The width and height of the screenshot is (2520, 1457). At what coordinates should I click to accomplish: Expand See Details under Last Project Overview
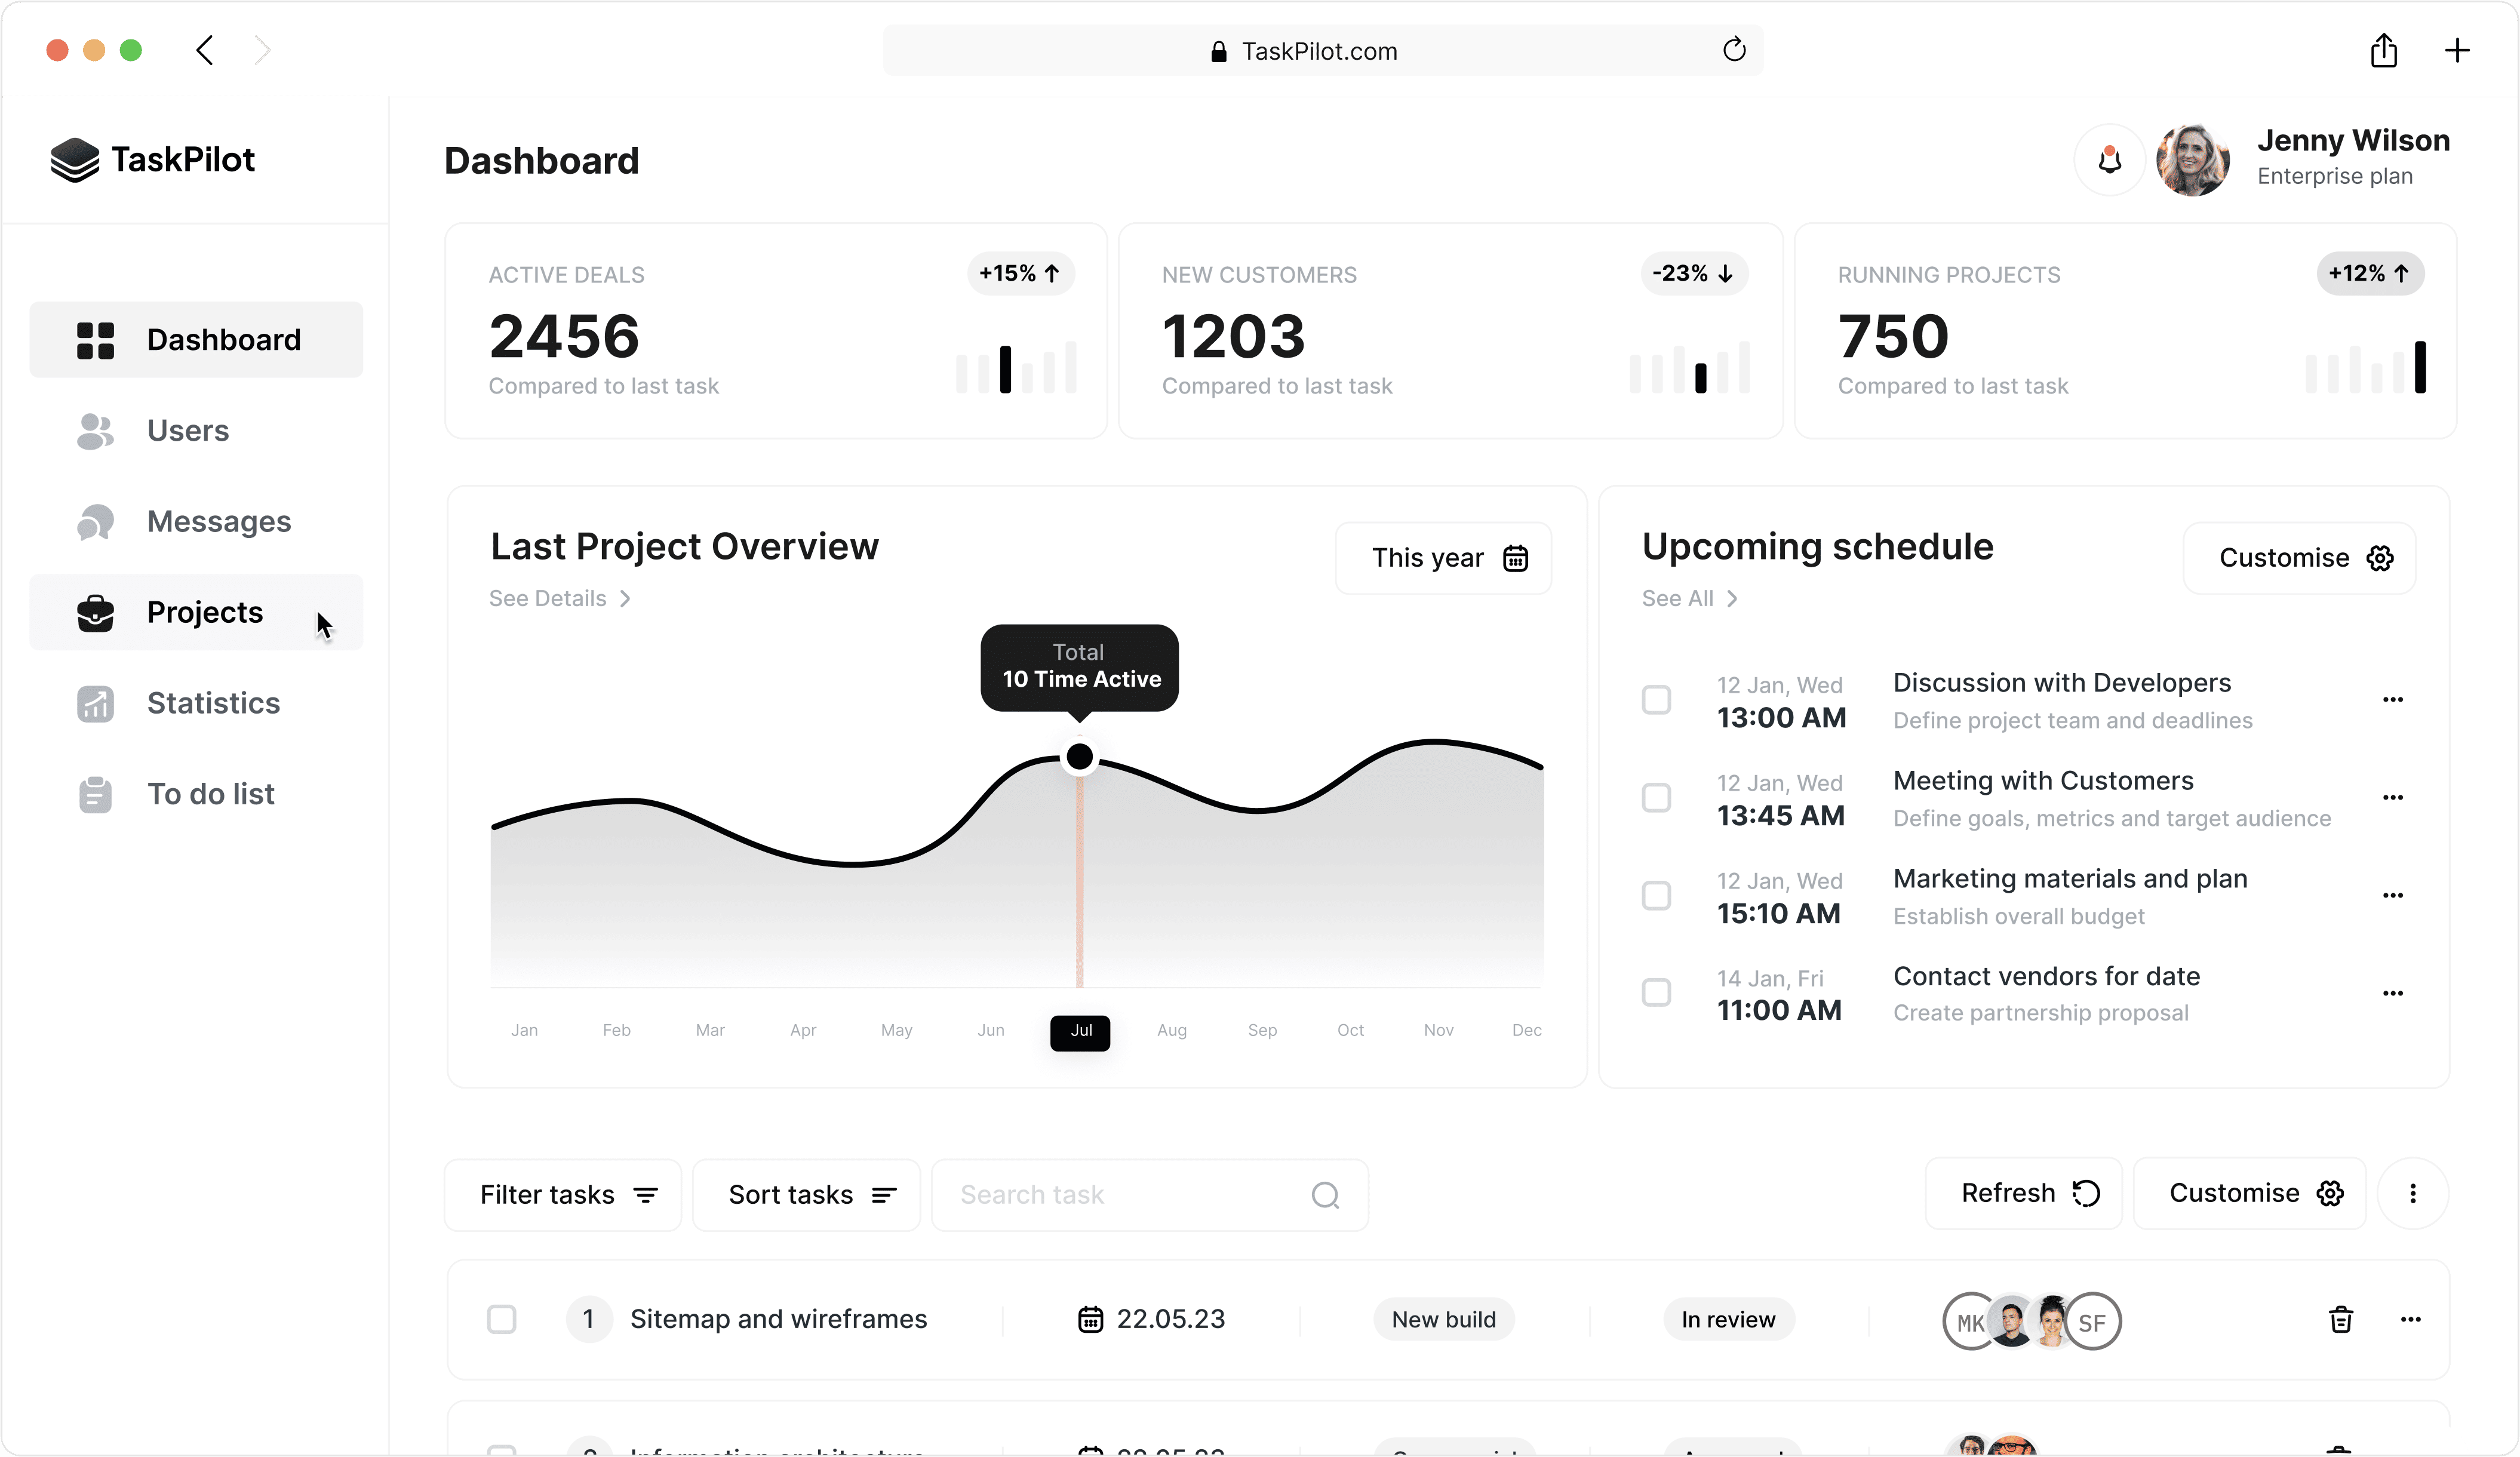560,599
